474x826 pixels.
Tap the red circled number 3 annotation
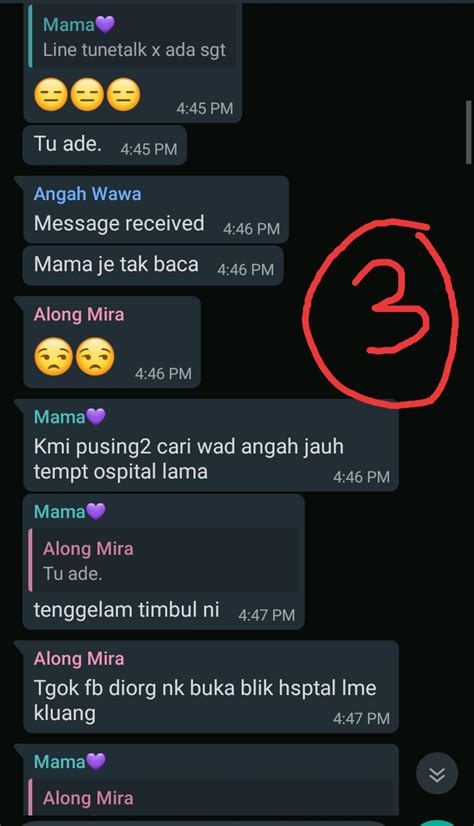tap(380, 313)
